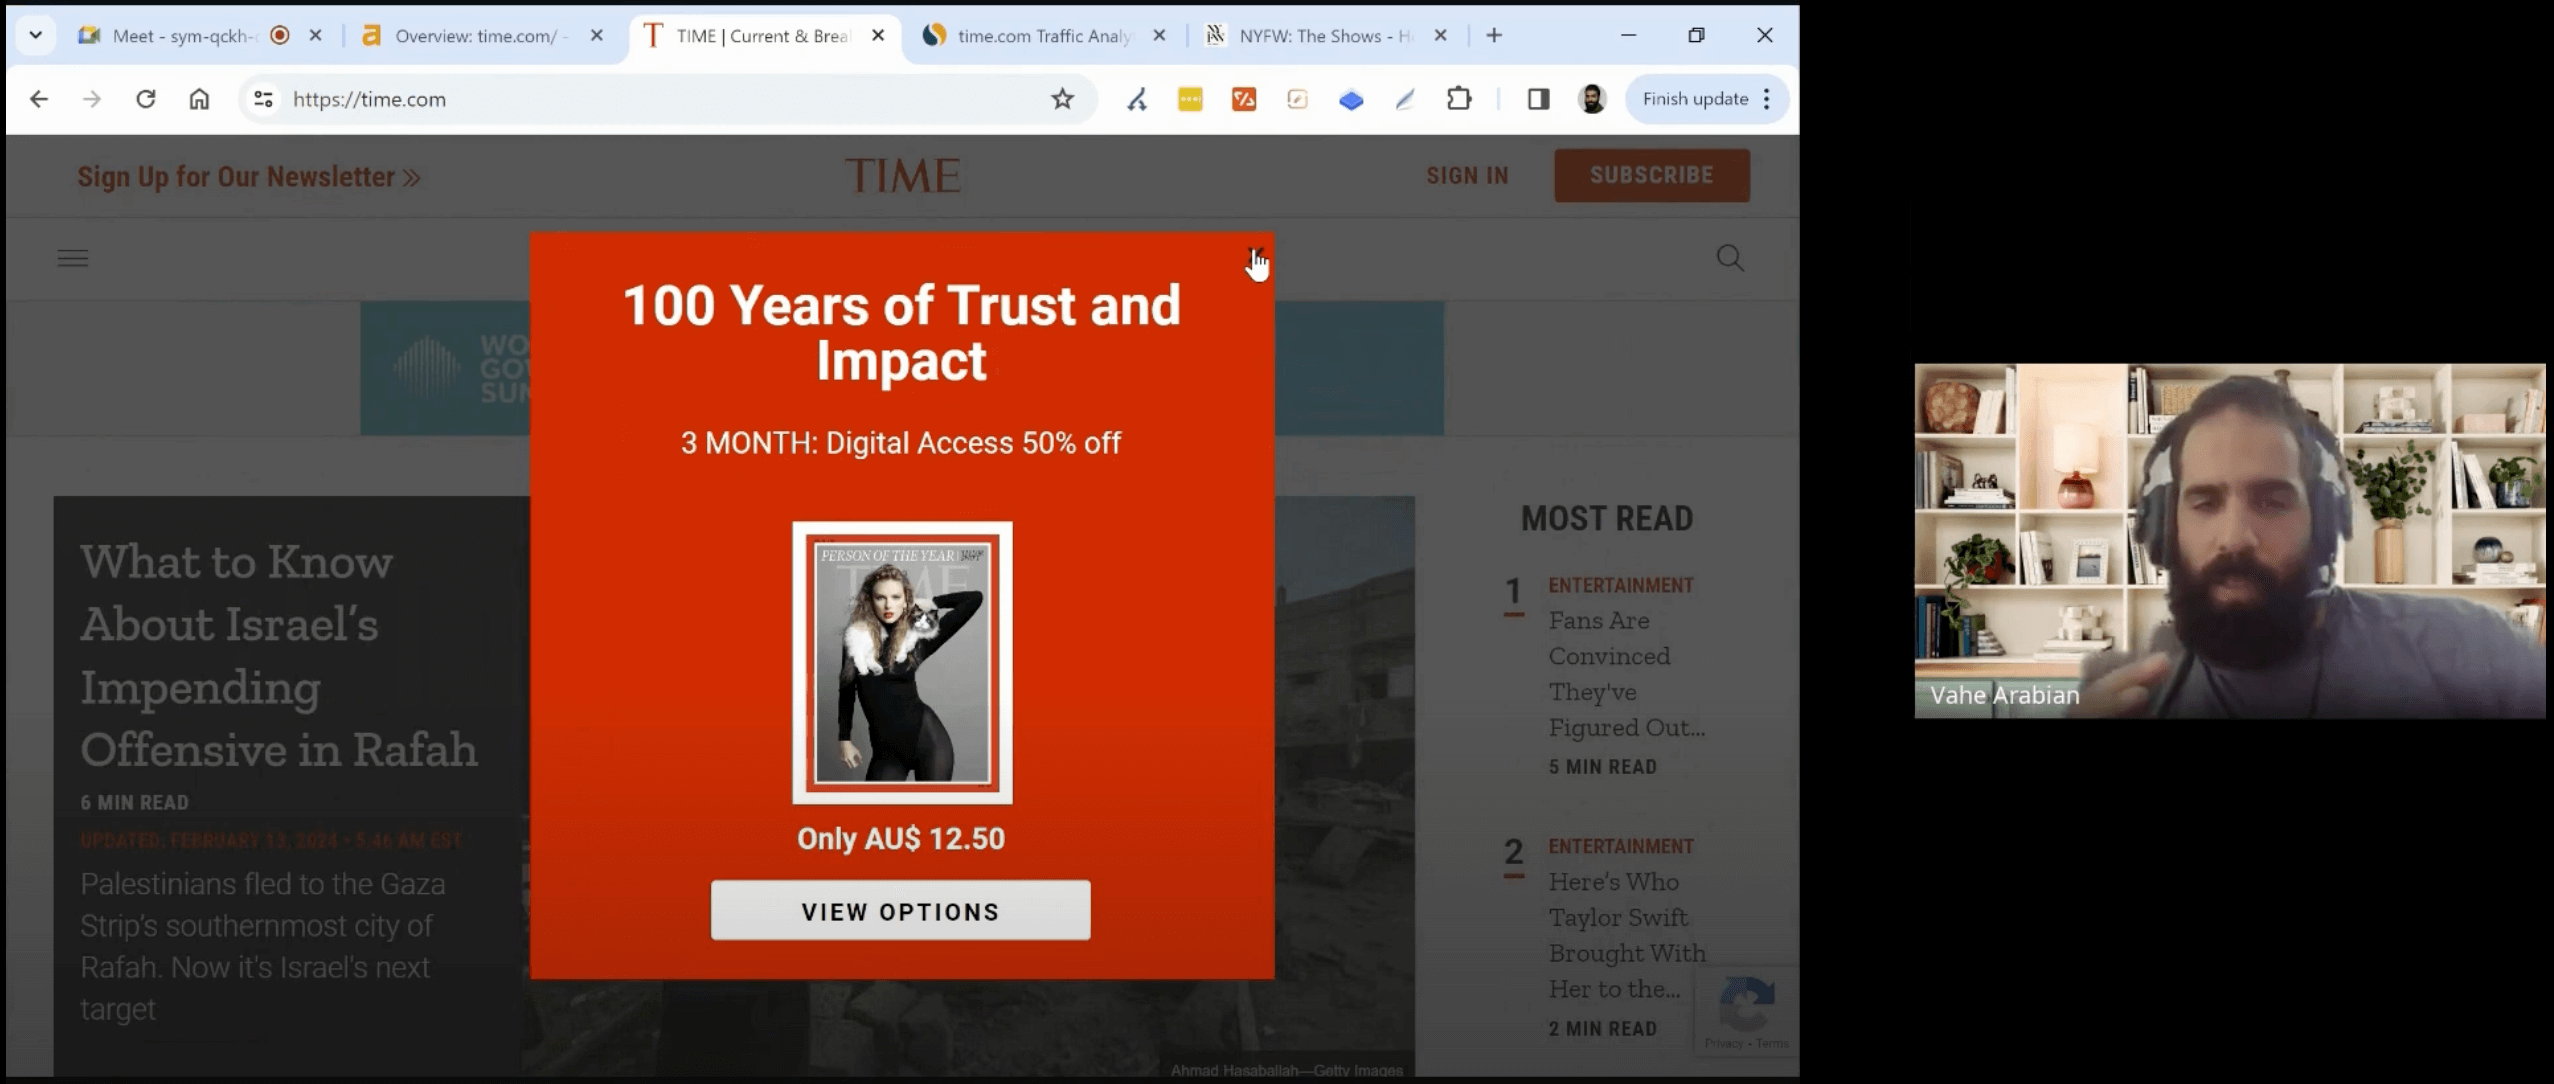The width and height of the screenshot is (2554, 1084).
Task: Expand the tab search dropdown arrow
Action: [x=36, y=36]
